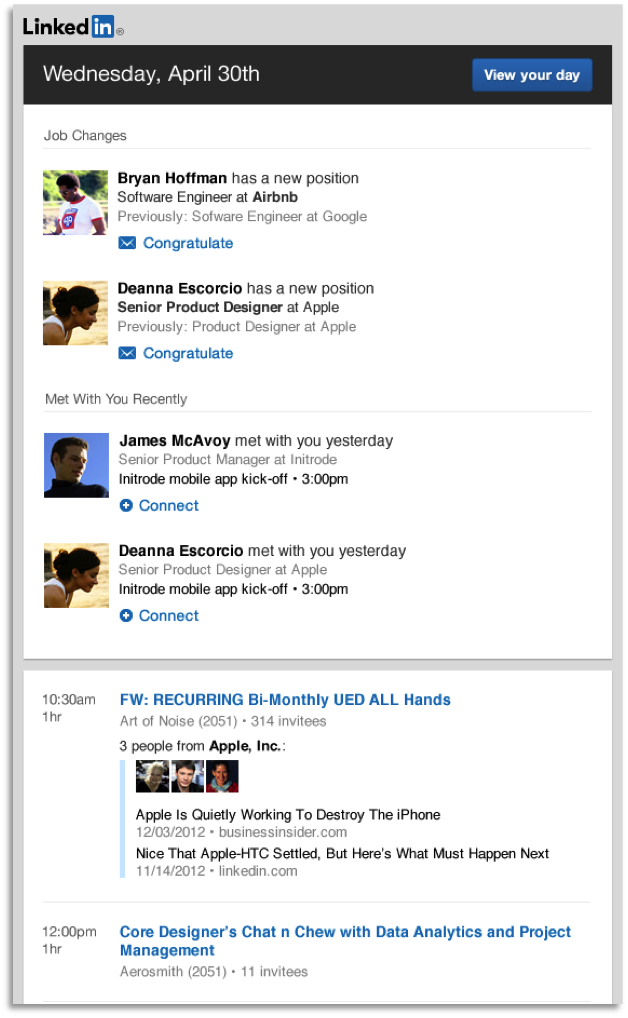Viewport: 628px width, 1018px height.
Task: Click third Apple attendee photo
Action: click(x=222, y=776)
